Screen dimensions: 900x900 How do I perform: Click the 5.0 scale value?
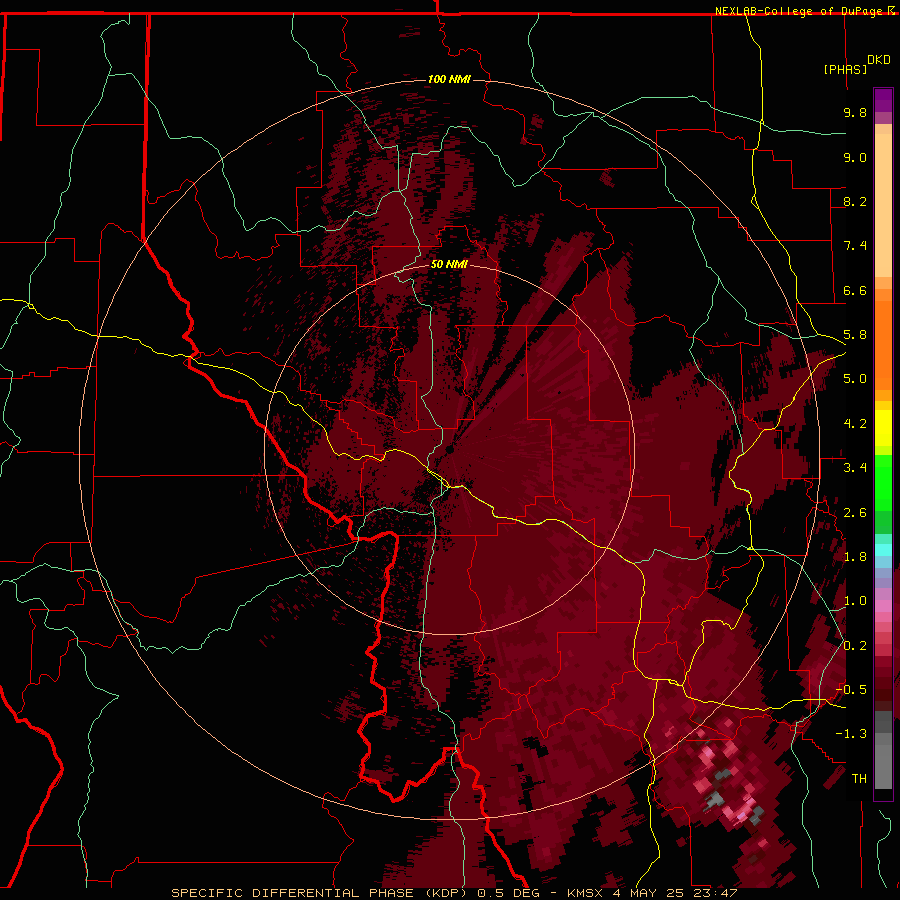pos(855,379)
